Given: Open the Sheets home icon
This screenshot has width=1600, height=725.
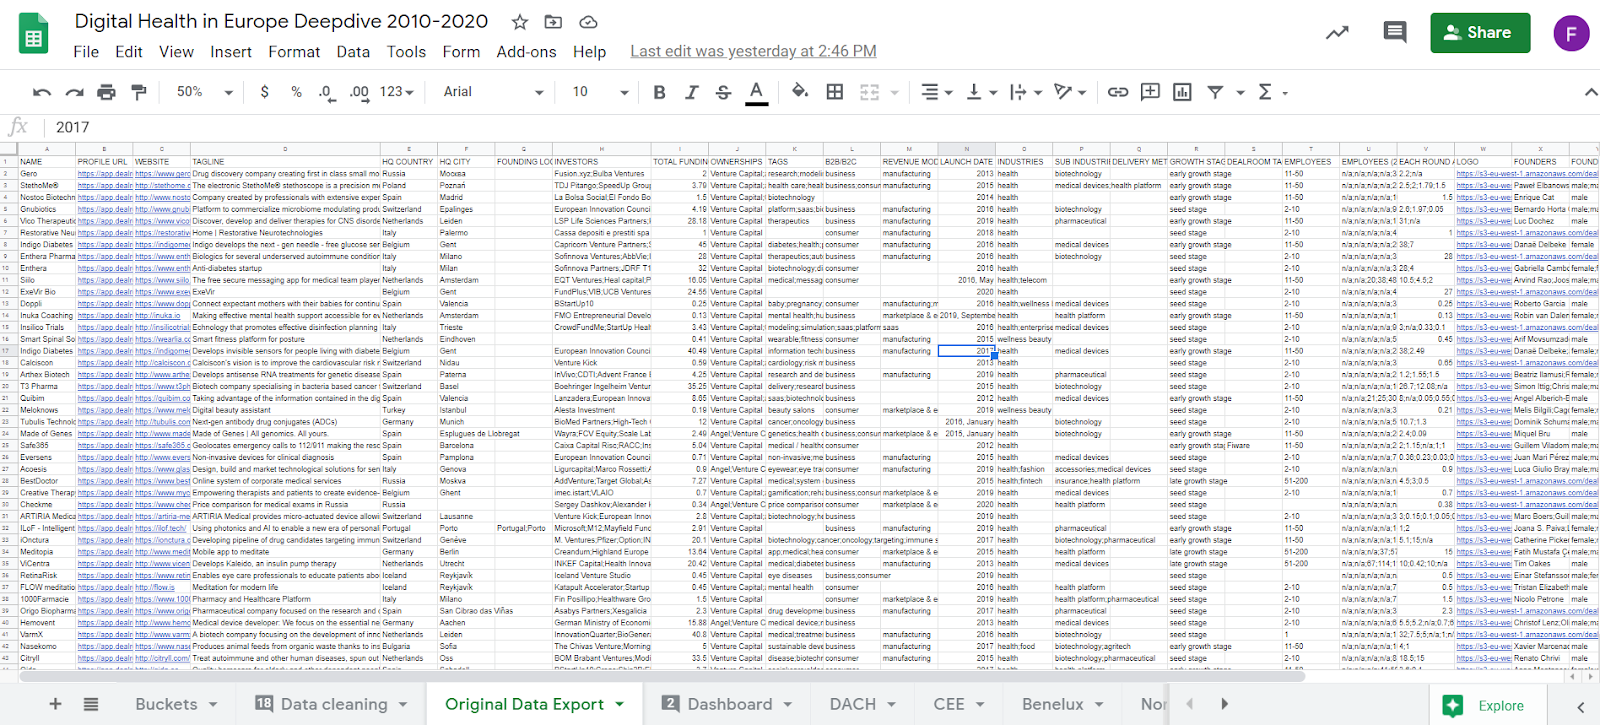Looking at the screenshot, I should 34,34.
